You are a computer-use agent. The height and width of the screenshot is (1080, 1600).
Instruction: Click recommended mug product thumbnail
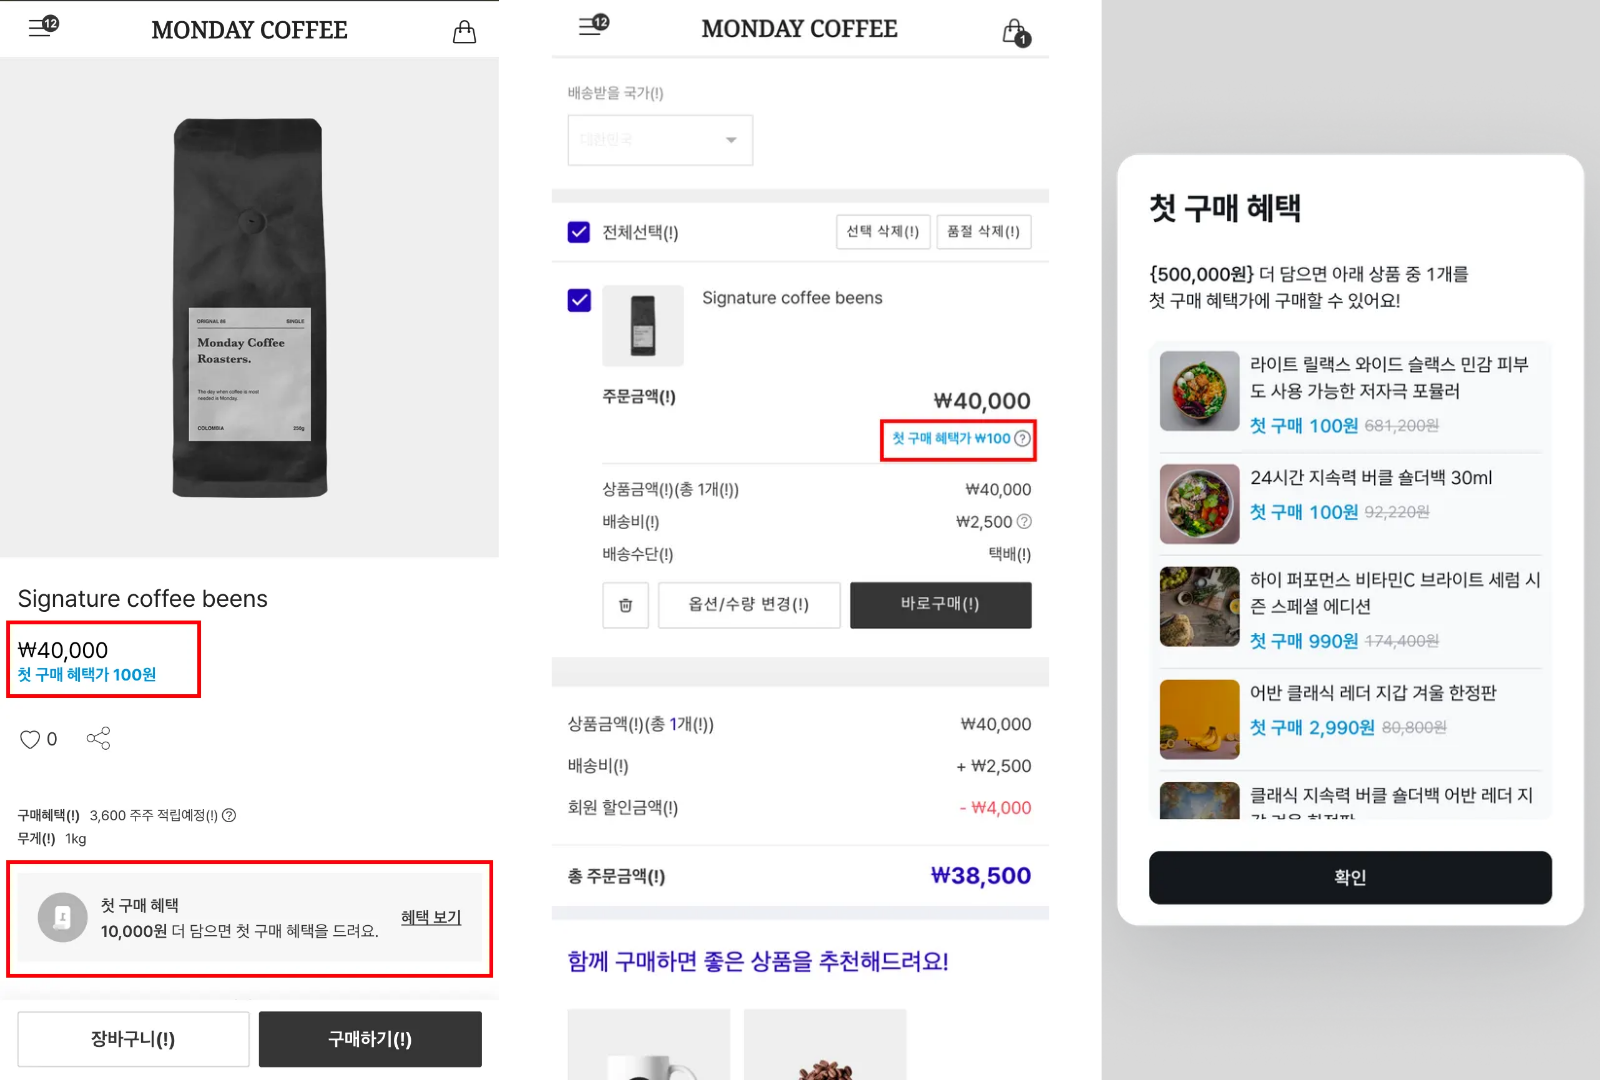point(649,1044)
